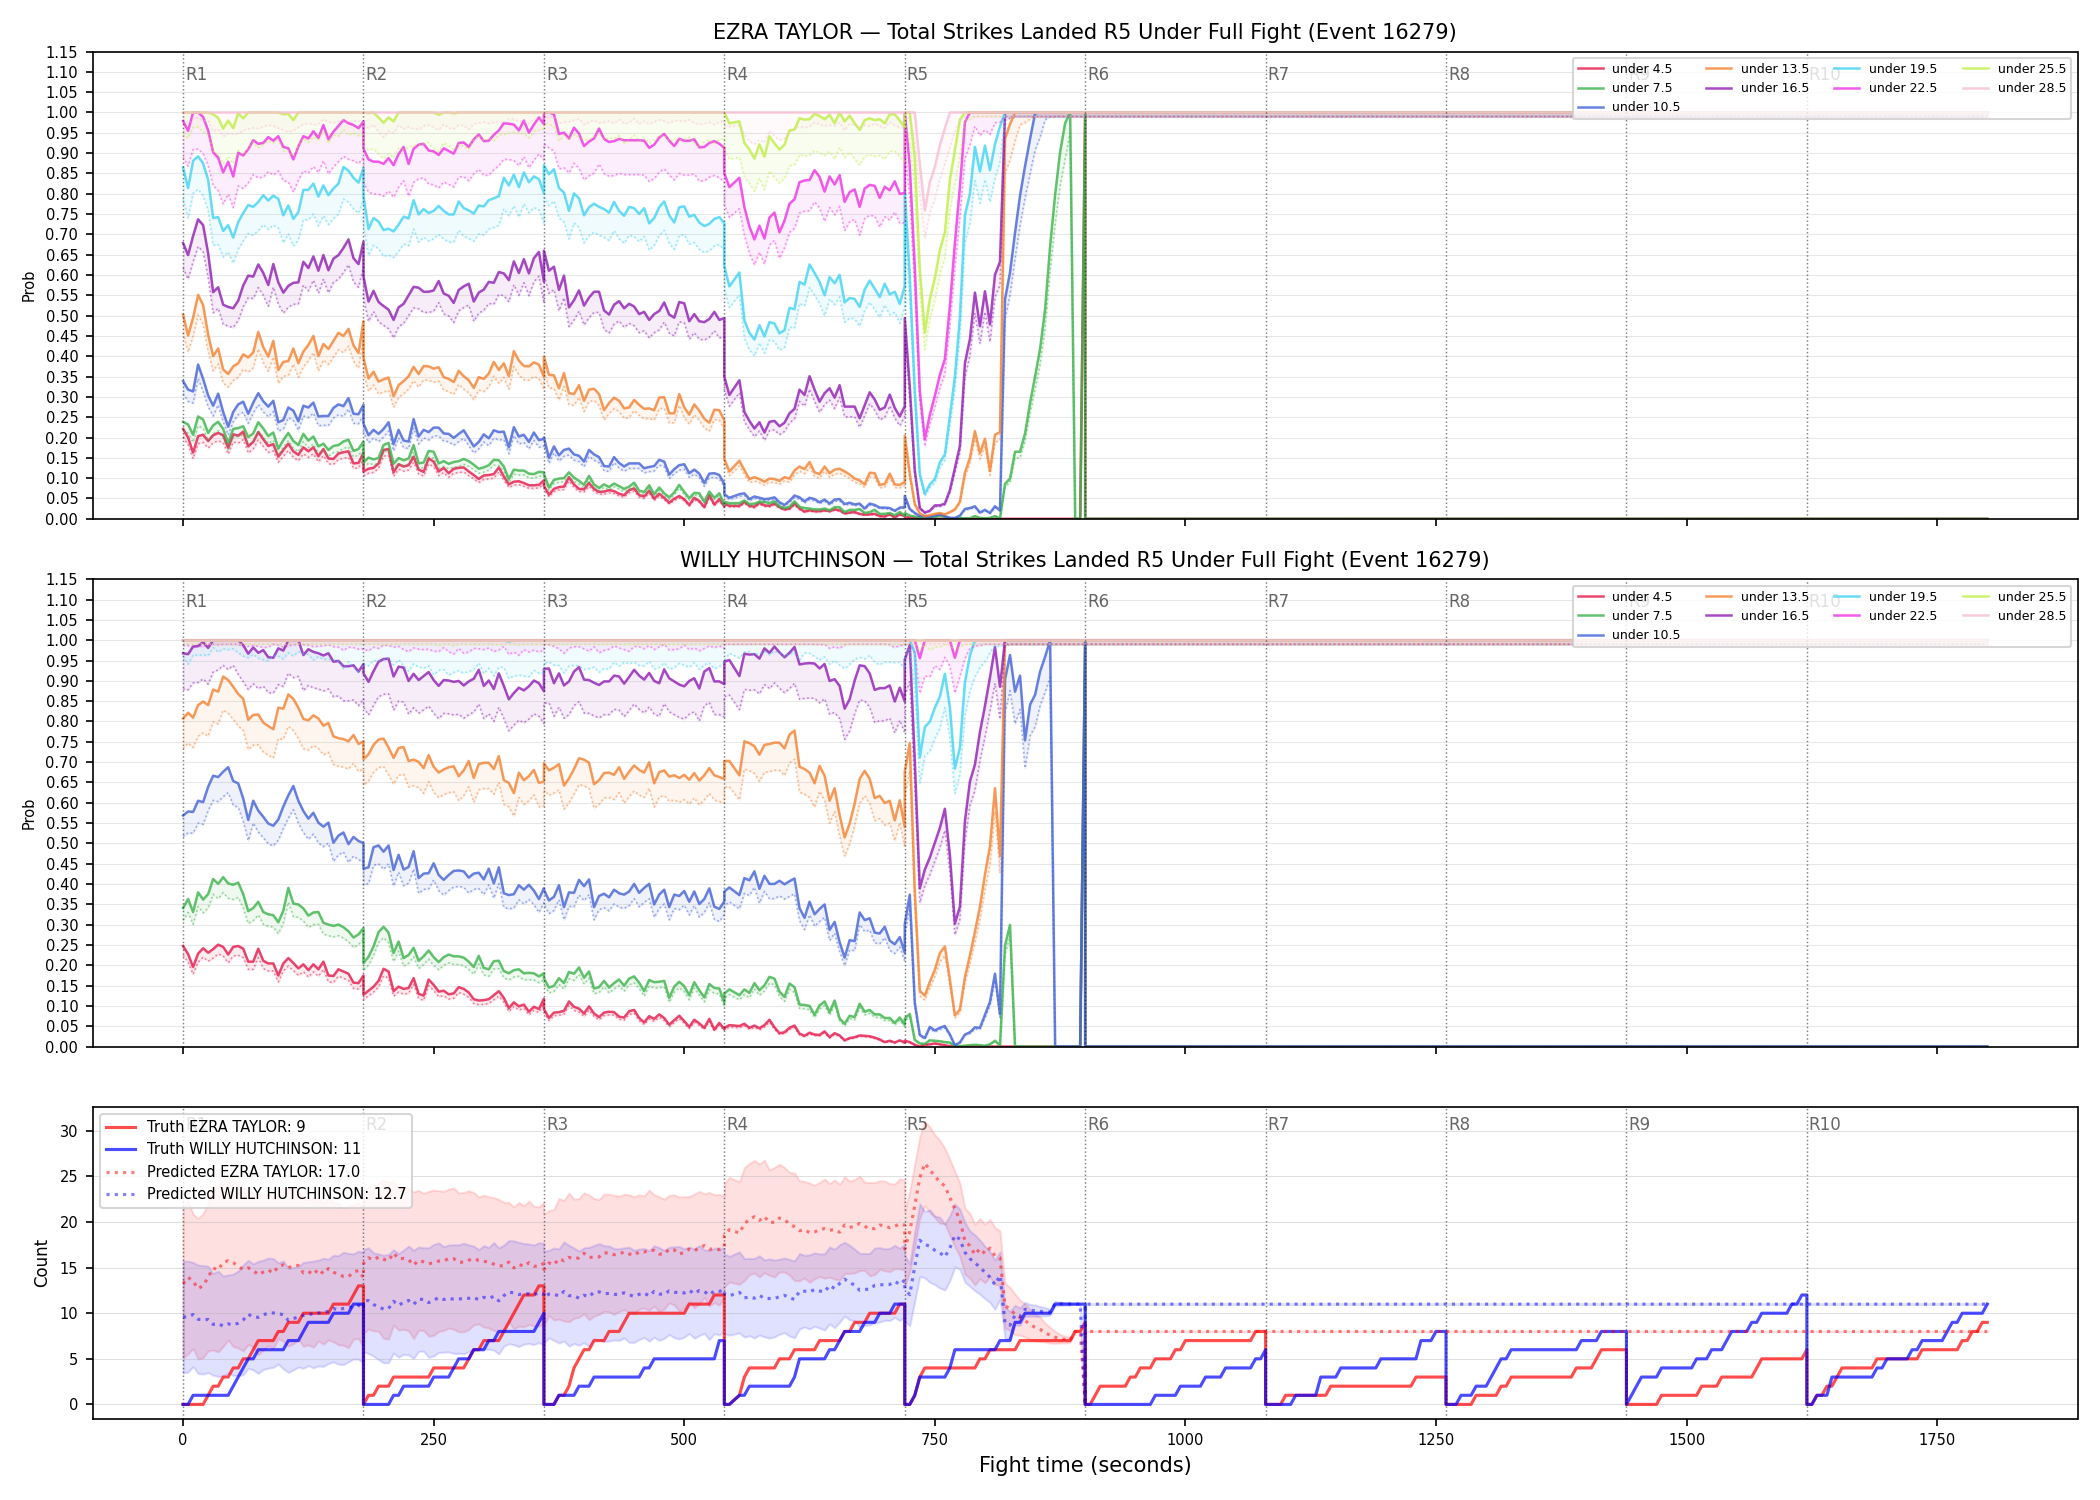Click the 0.50 tick on Ezra Taylor Prob axis
This screenshot has height=1500, width=2100.
point(62,316)
